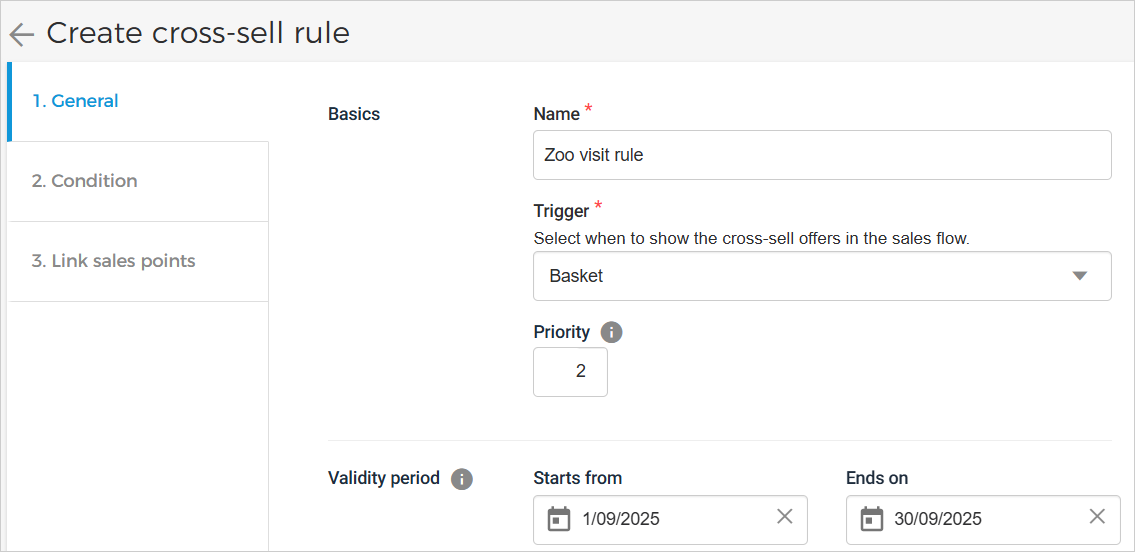Screen dimensions: 1135x552
Task: Open the Starts from calendar icon
Action: pyautogui.click(x=559, y=519)
